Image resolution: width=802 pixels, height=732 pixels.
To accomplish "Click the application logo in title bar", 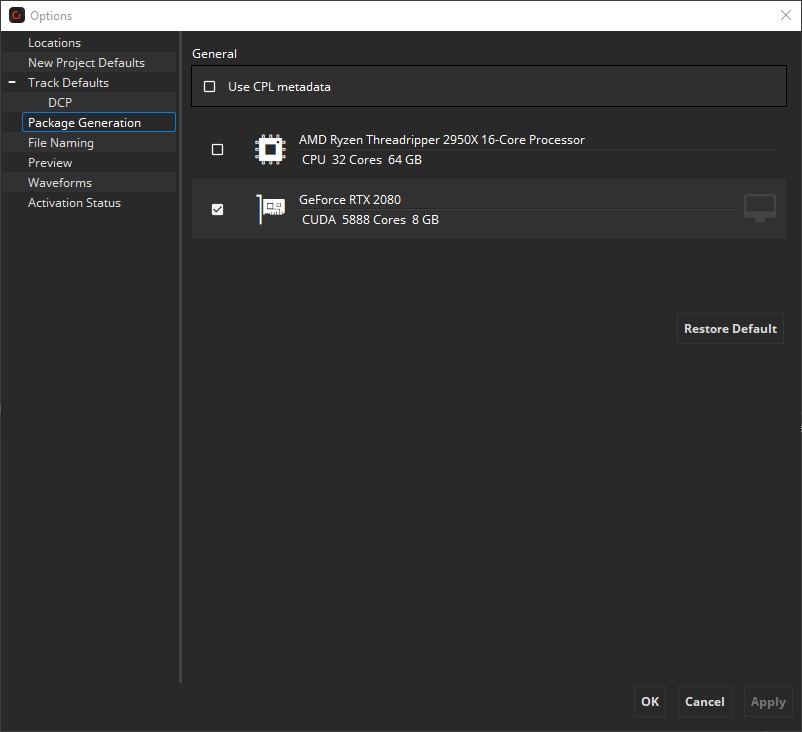I will coord(16,16).
